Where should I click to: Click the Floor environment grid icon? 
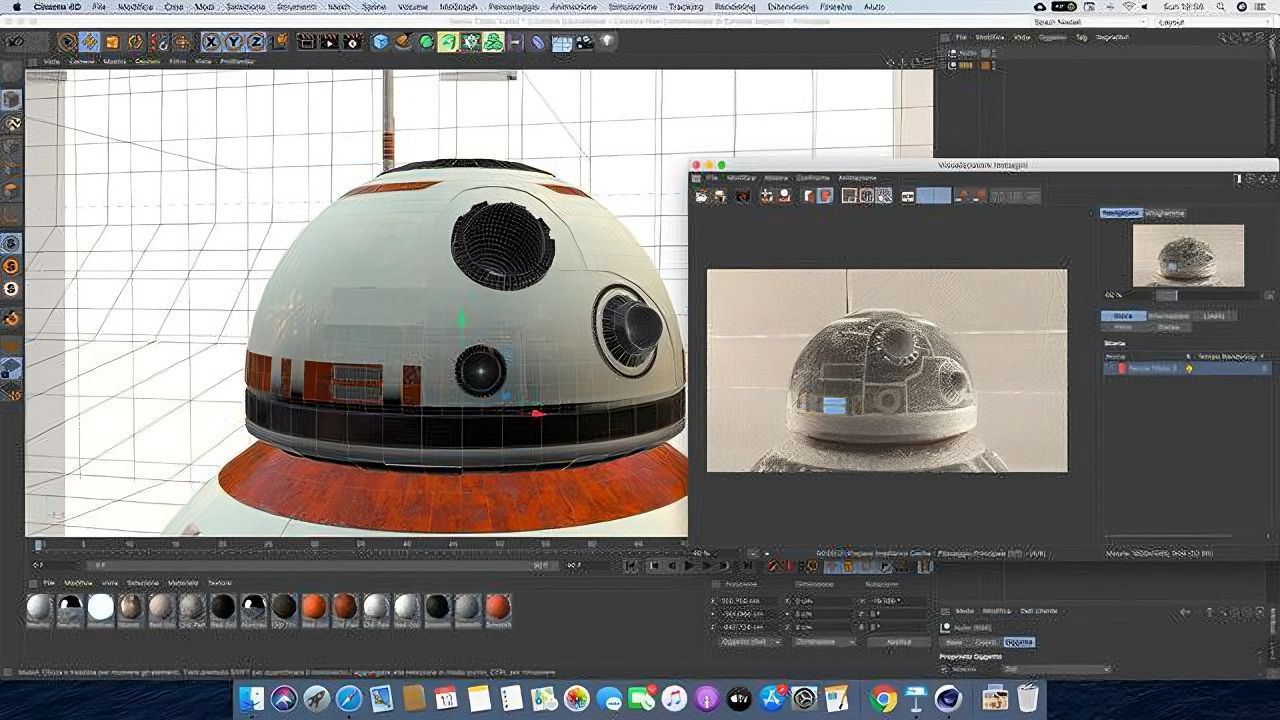click(x=562, y=42)
